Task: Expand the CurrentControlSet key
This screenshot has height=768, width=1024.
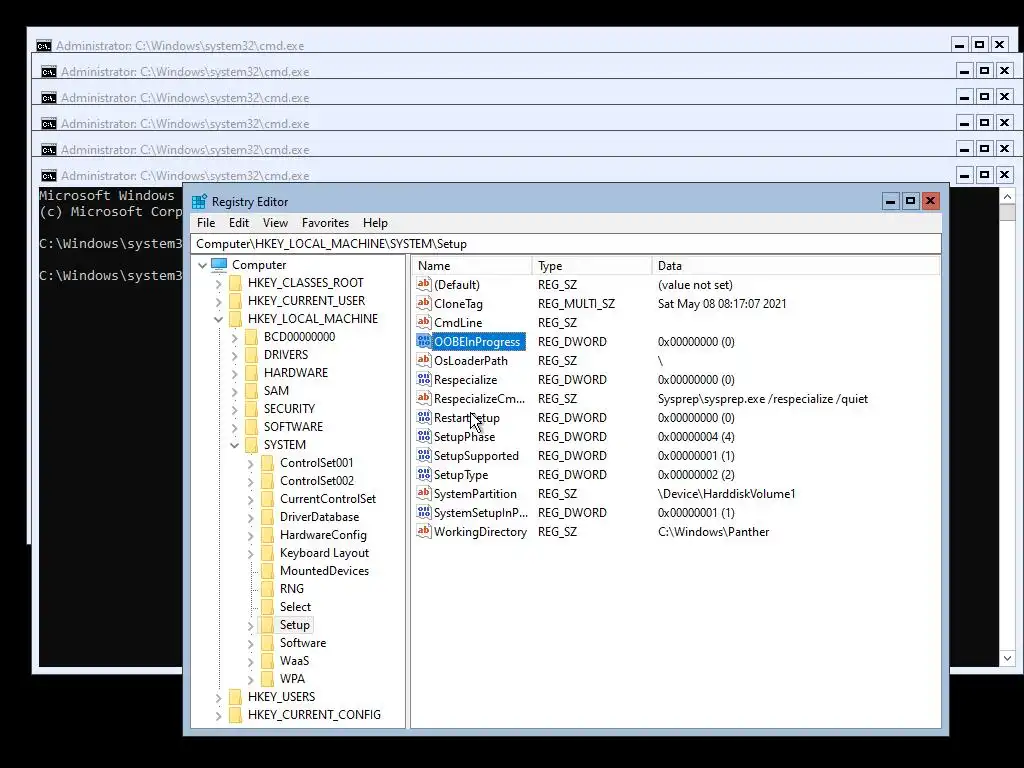Action: click(x=250, y=500)
